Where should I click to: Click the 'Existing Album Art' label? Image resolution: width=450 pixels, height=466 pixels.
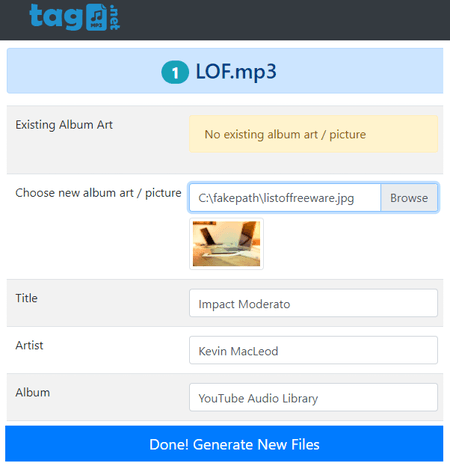click(64, 125)
